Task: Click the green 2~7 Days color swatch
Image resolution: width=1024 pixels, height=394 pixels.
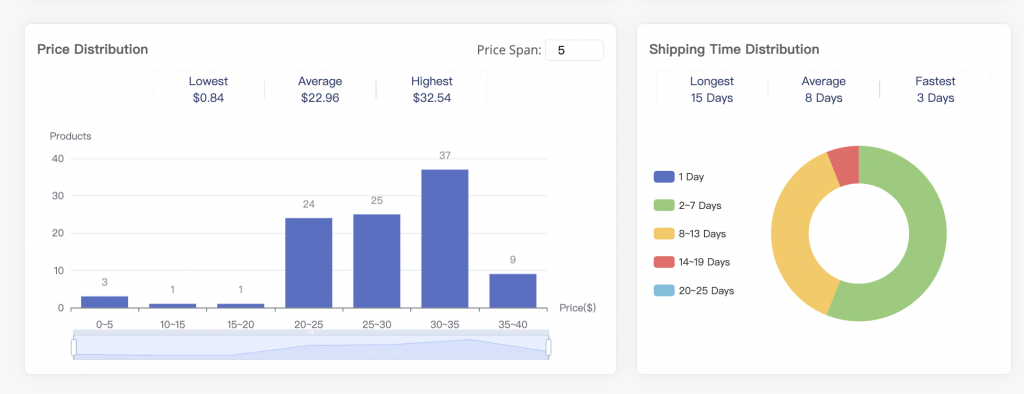Action: point(664,205)
